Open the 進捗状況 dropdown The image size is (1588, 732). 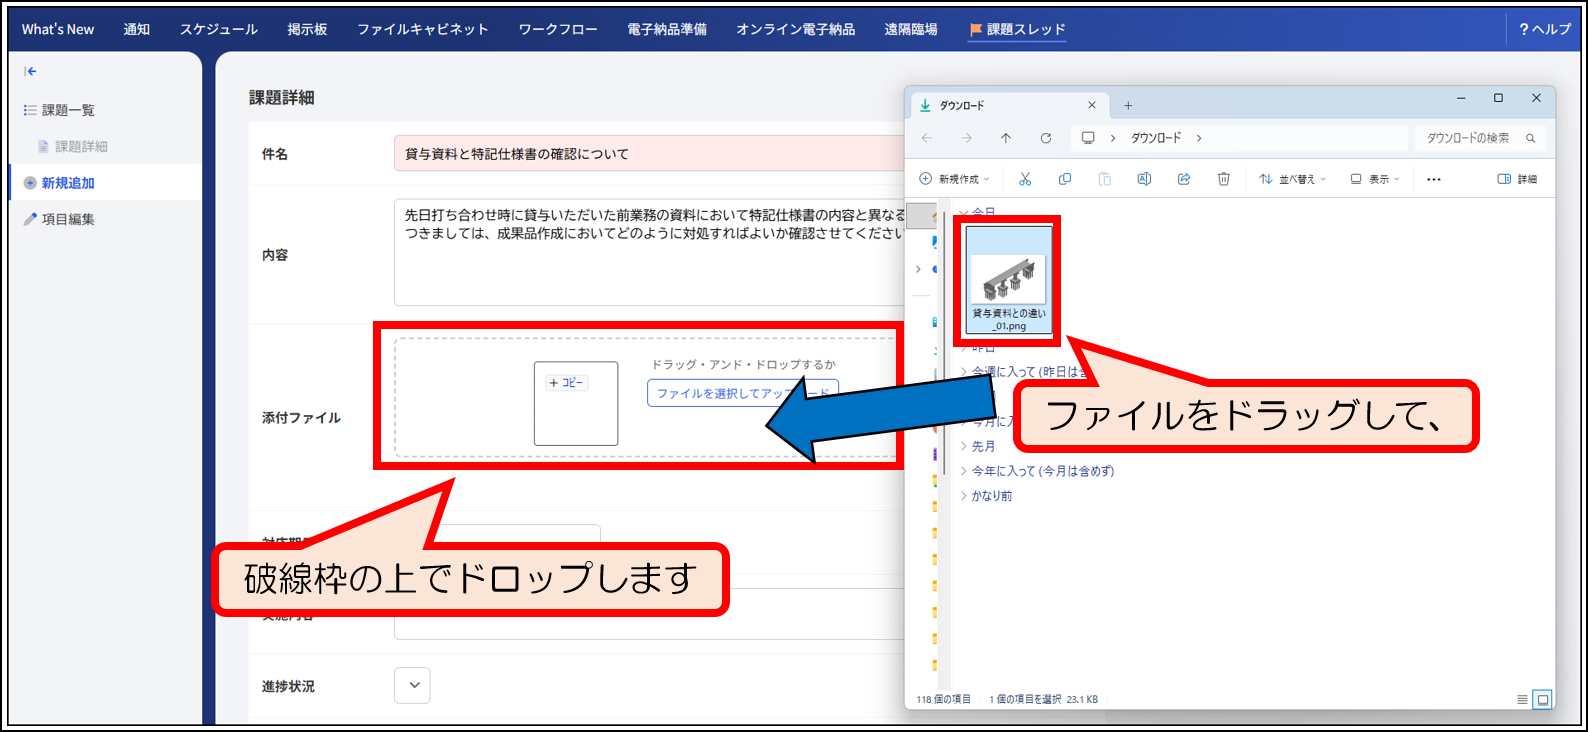coord(413,686)
